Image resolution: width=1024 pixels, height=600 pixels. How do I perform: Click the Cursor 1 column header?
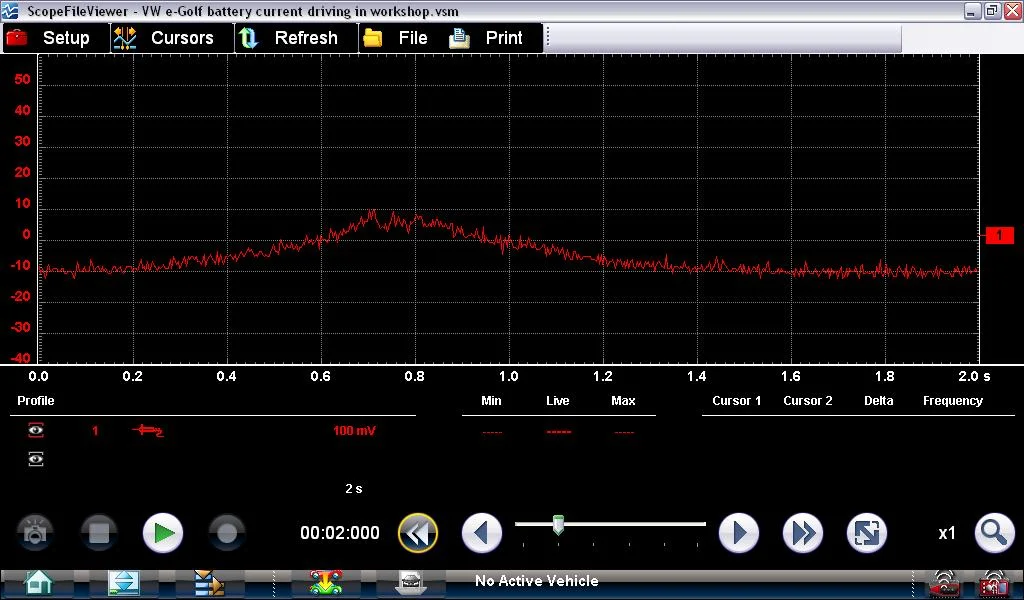click(737, 401)
